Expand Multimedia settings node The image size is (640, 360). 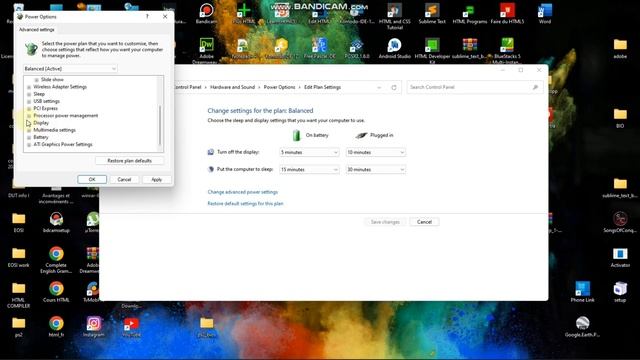click(29, 130)
